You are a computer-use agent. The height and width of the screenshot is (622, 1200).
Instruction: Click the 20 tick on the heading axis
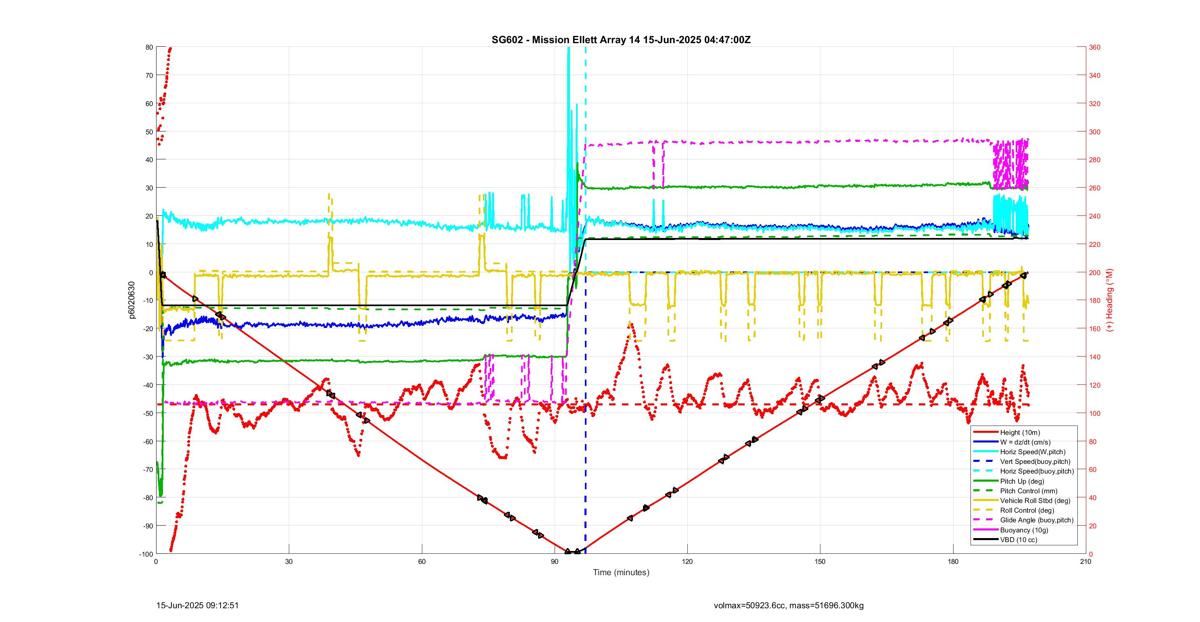pyautogui.click(x=1093, y=526)
